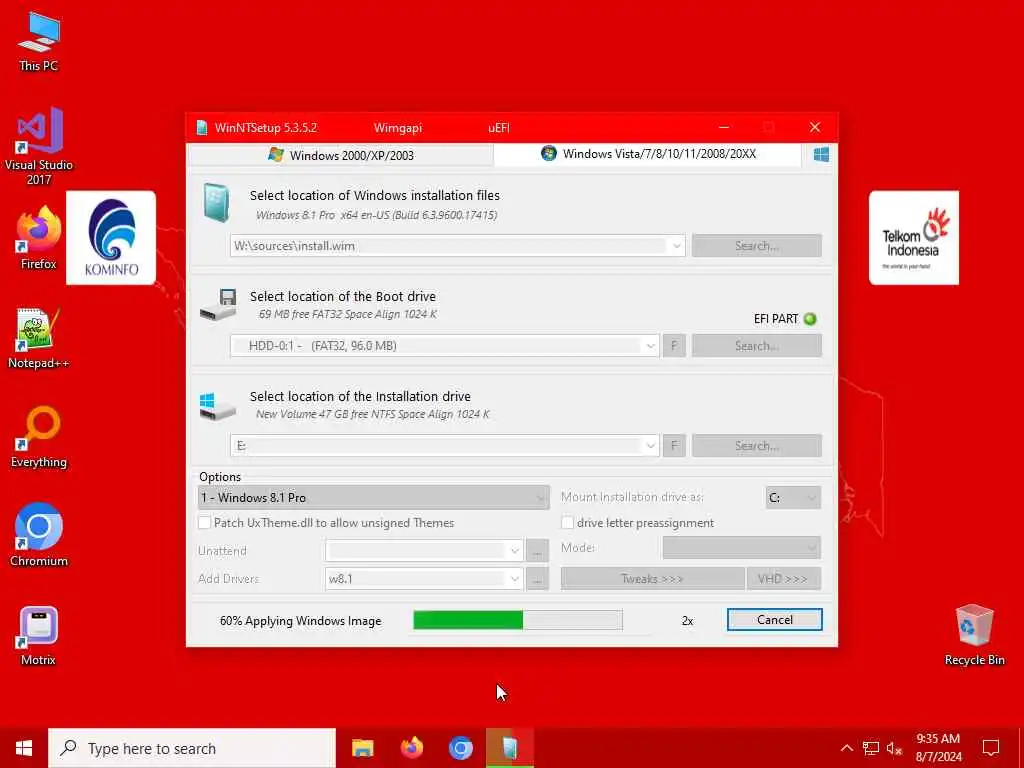Click the F button beside Installation drive
This screenshot has height=768, width=1024.
[674, 446]
